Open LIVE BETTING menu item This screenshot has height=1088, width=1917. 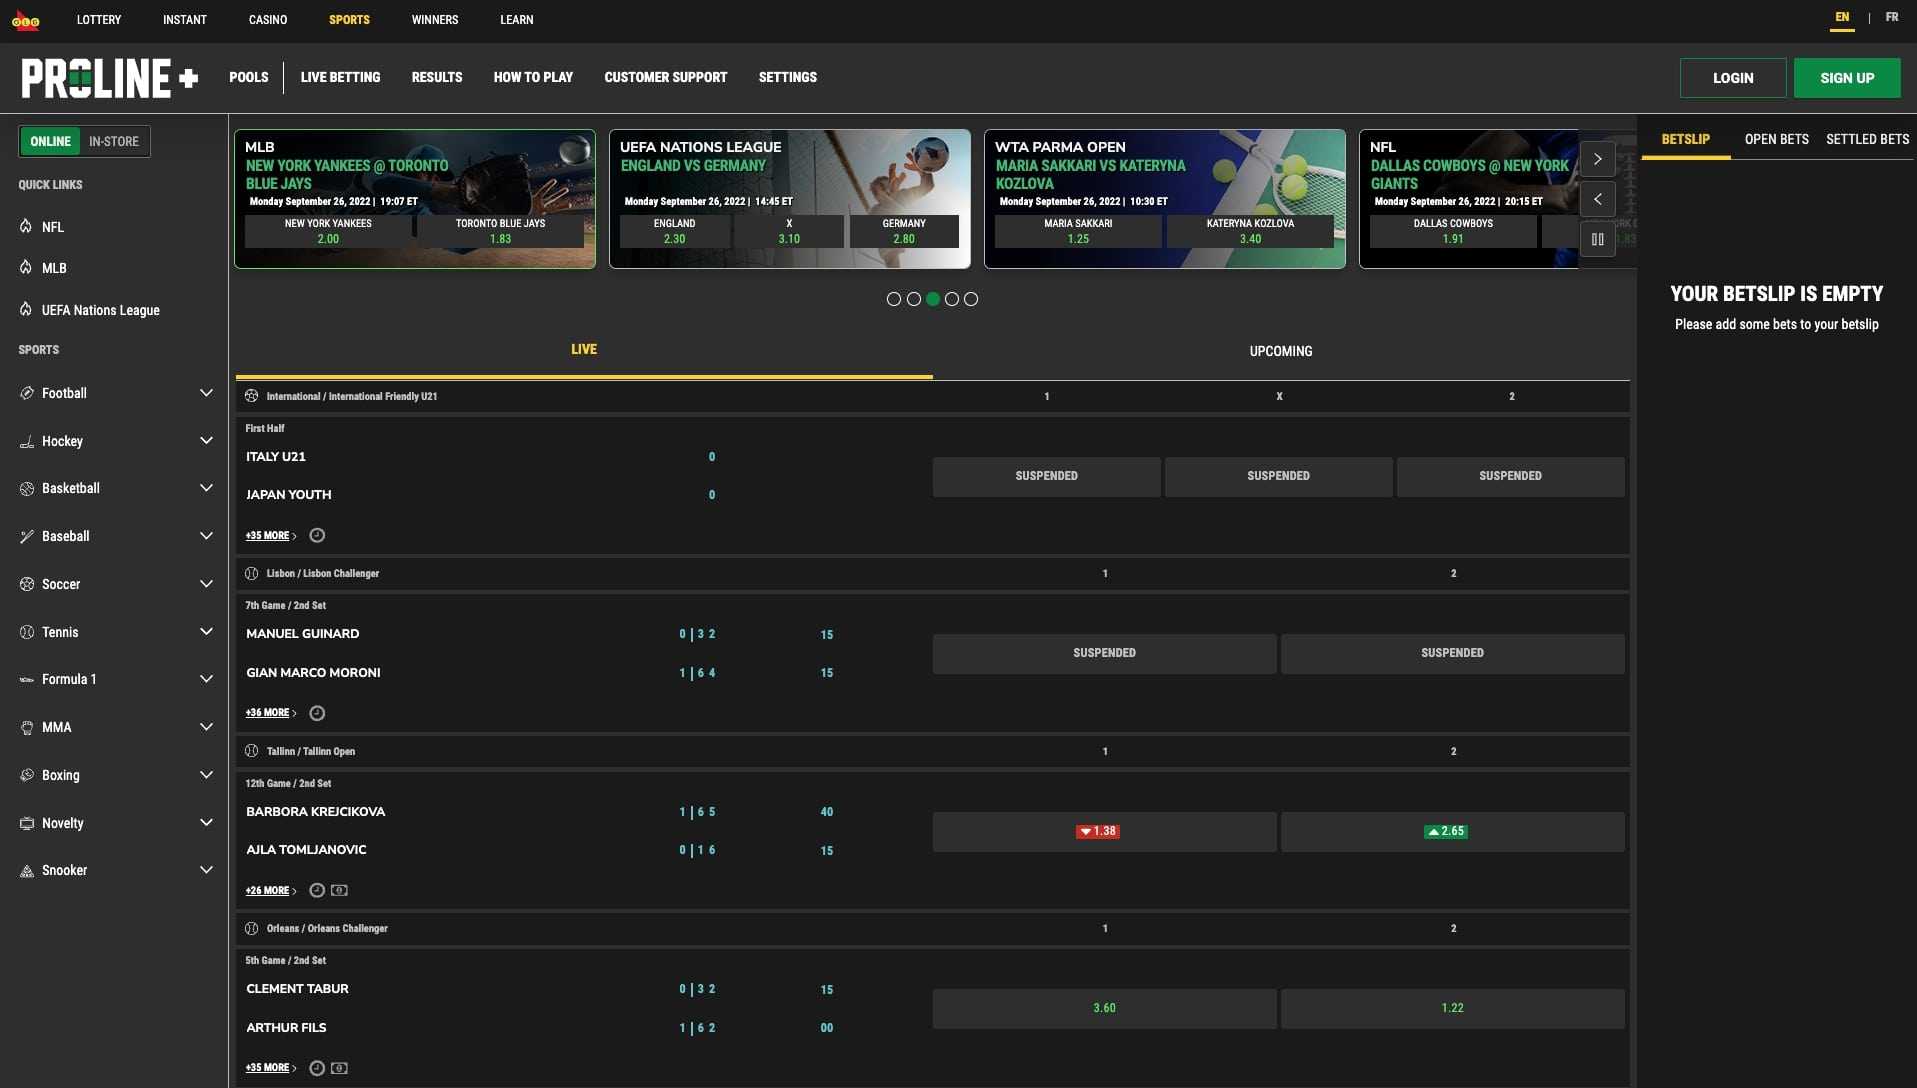click(x=340, y=77)
